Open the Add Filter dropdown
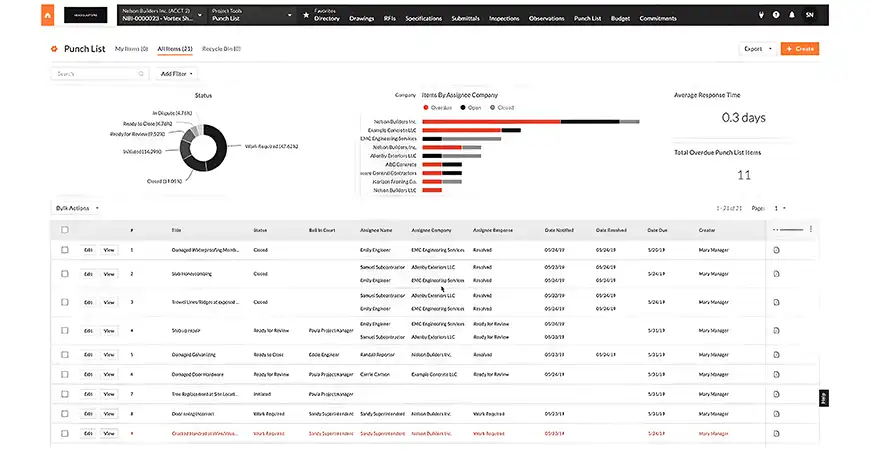Screen dimensions: 870x455 176,73
